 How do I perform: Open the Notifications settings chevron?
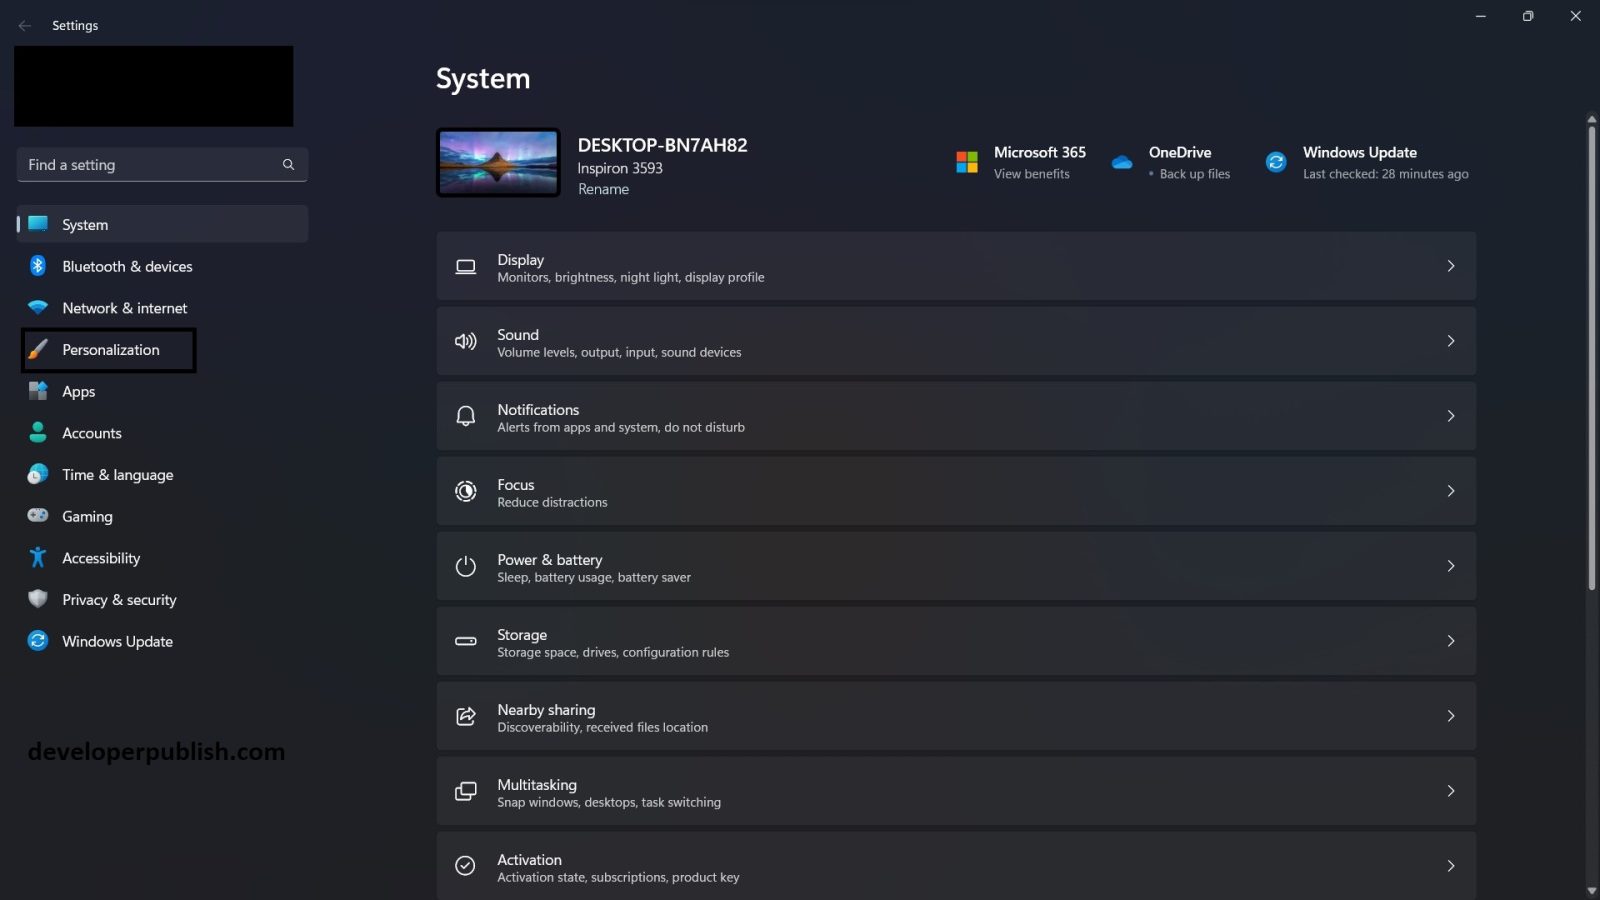[x=1451, y=416]
